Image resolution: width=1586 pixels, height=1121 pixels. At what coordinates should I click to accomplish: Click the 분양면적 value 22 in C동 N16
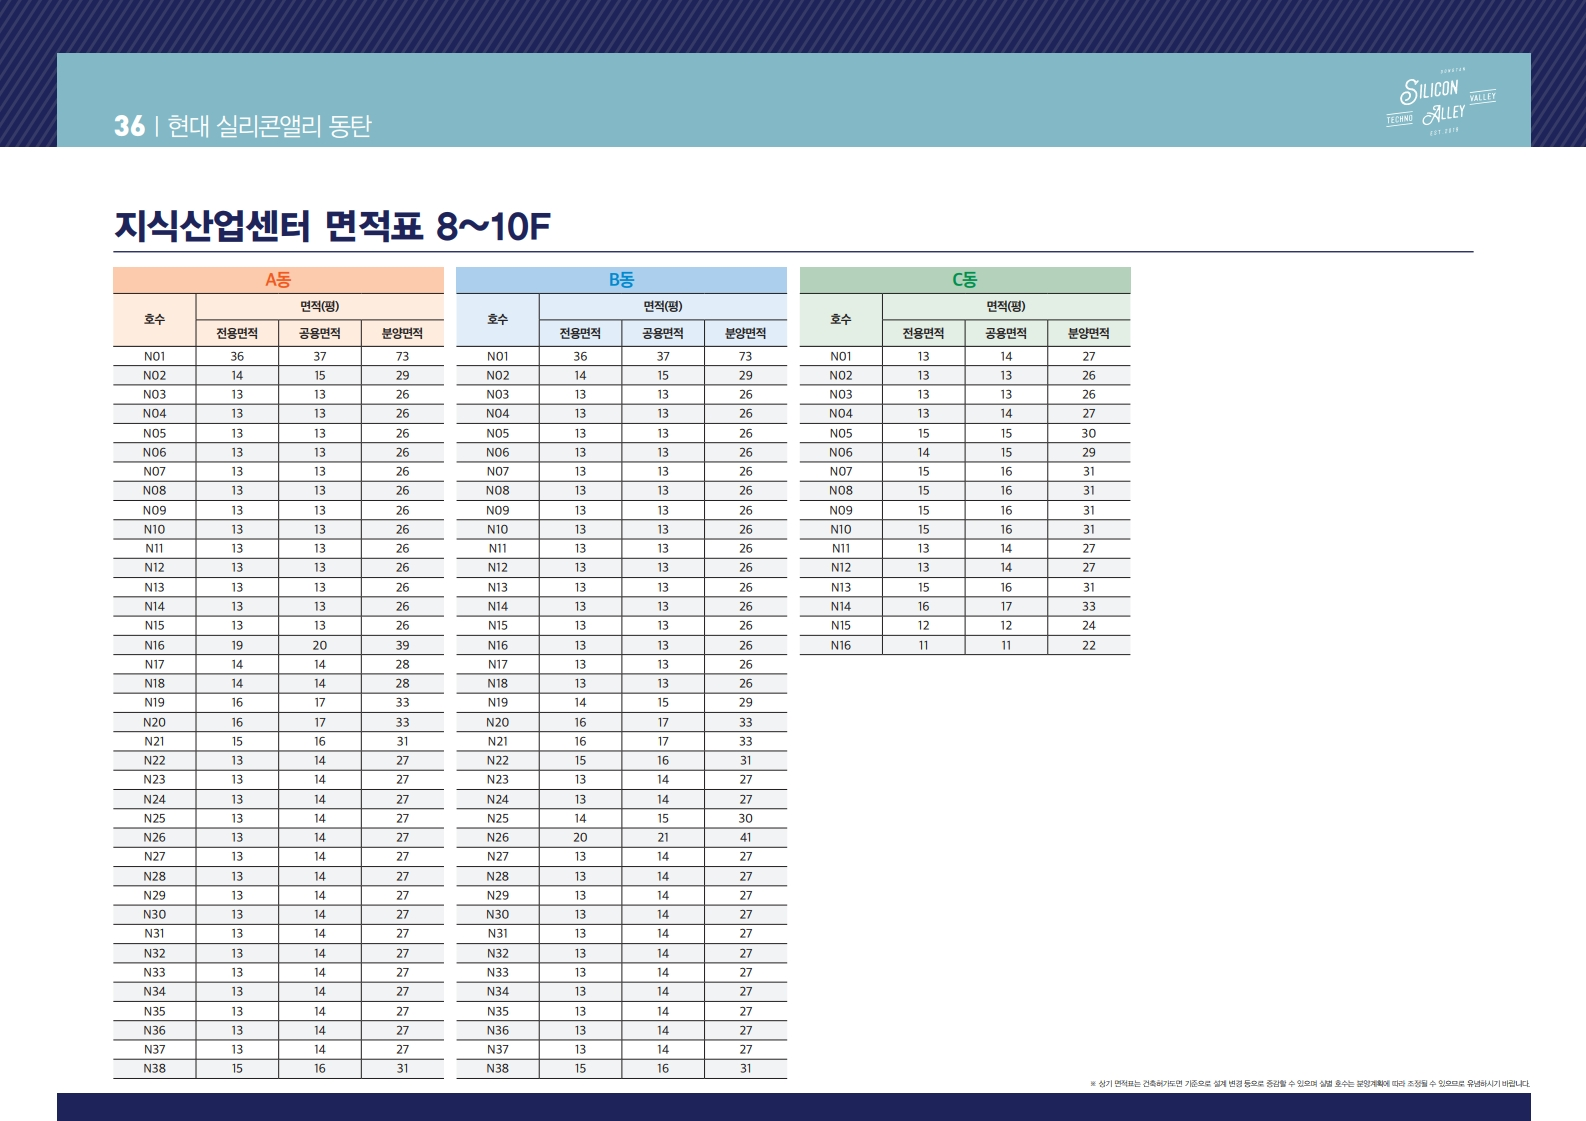(1088, 645)
